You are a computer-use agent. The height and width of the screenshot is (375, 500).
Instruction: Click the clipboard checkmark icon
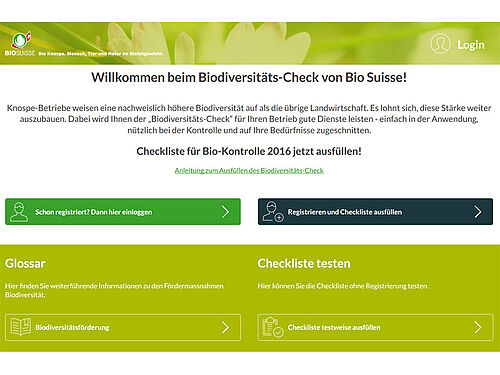click(273, 327)
